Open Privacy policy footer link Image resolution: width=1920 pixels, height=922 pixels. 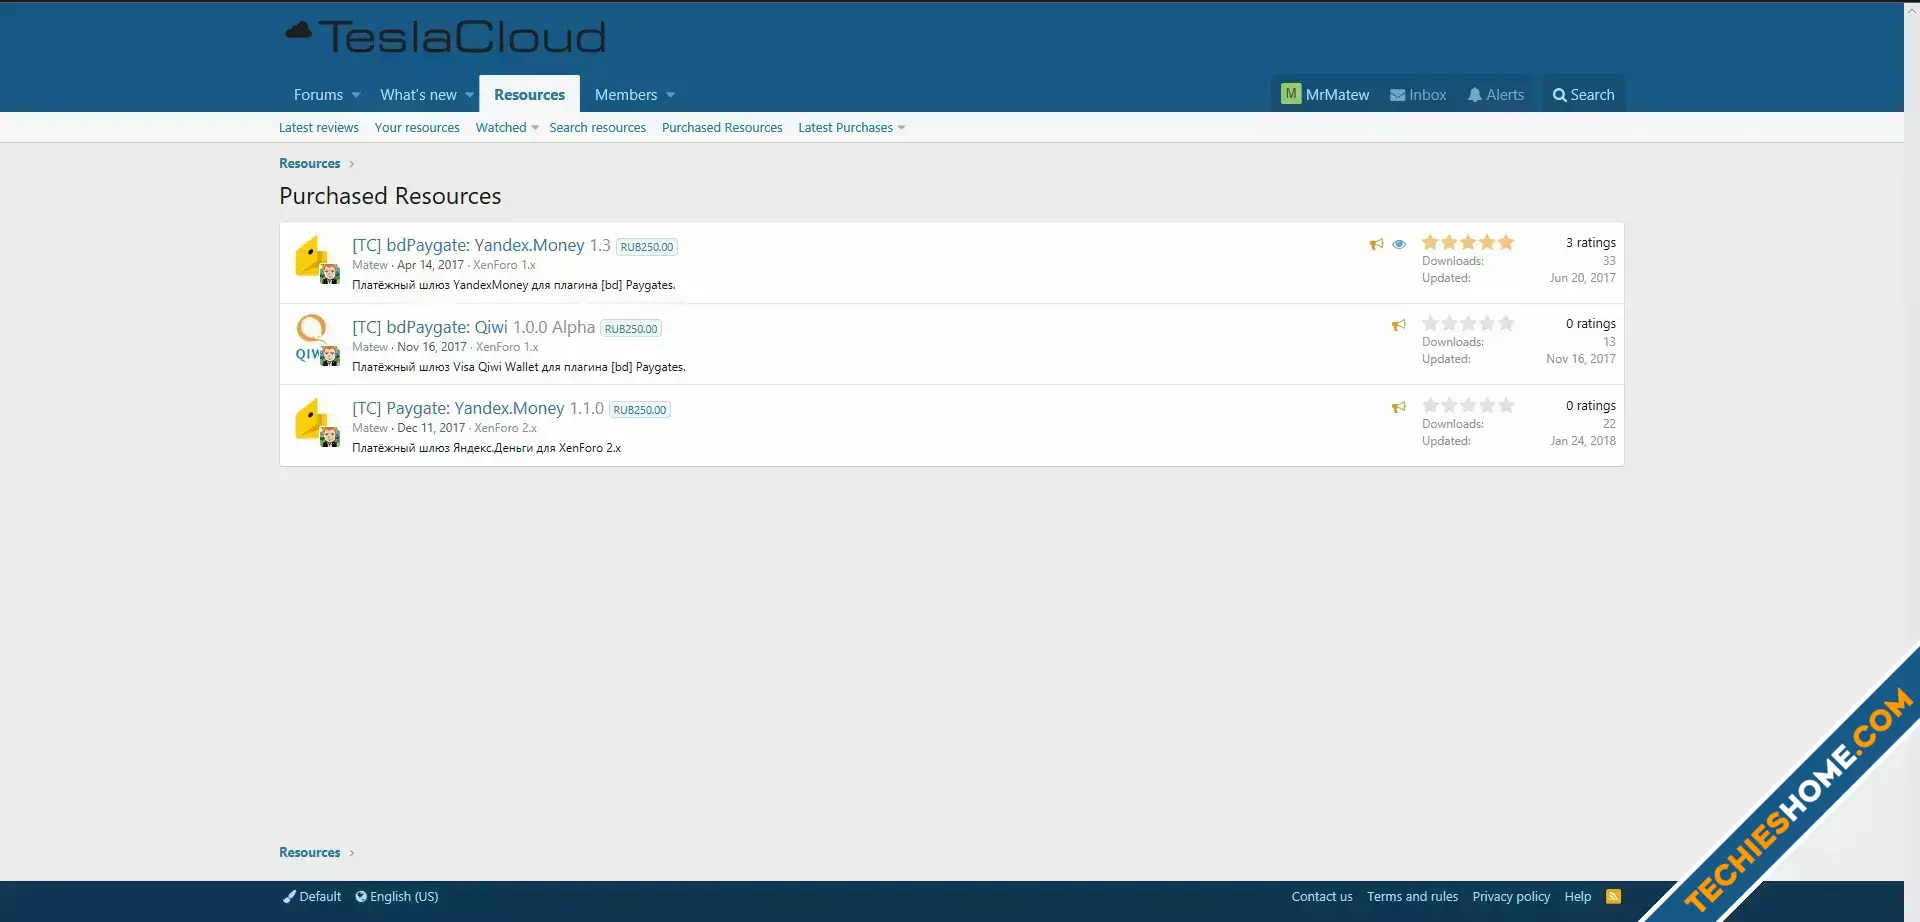[x=1511, y=897]
